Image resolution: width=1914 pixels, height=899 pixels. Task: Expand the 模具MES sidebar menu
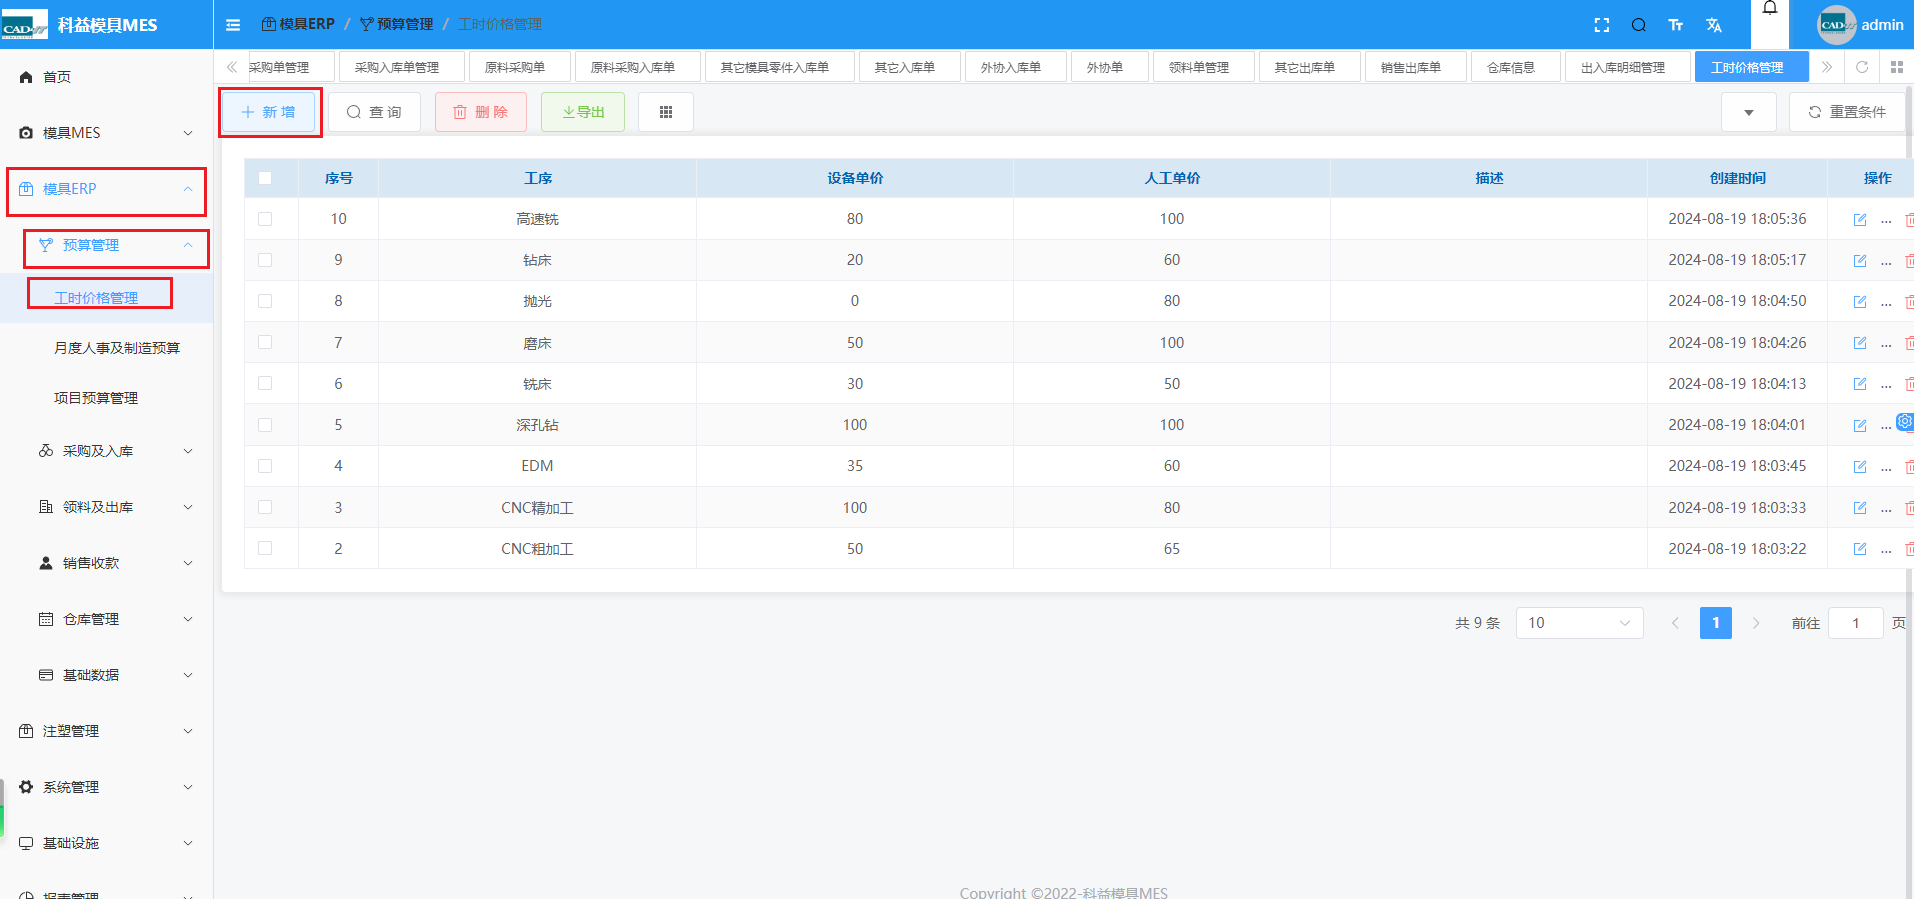click(x=106, y=133)
